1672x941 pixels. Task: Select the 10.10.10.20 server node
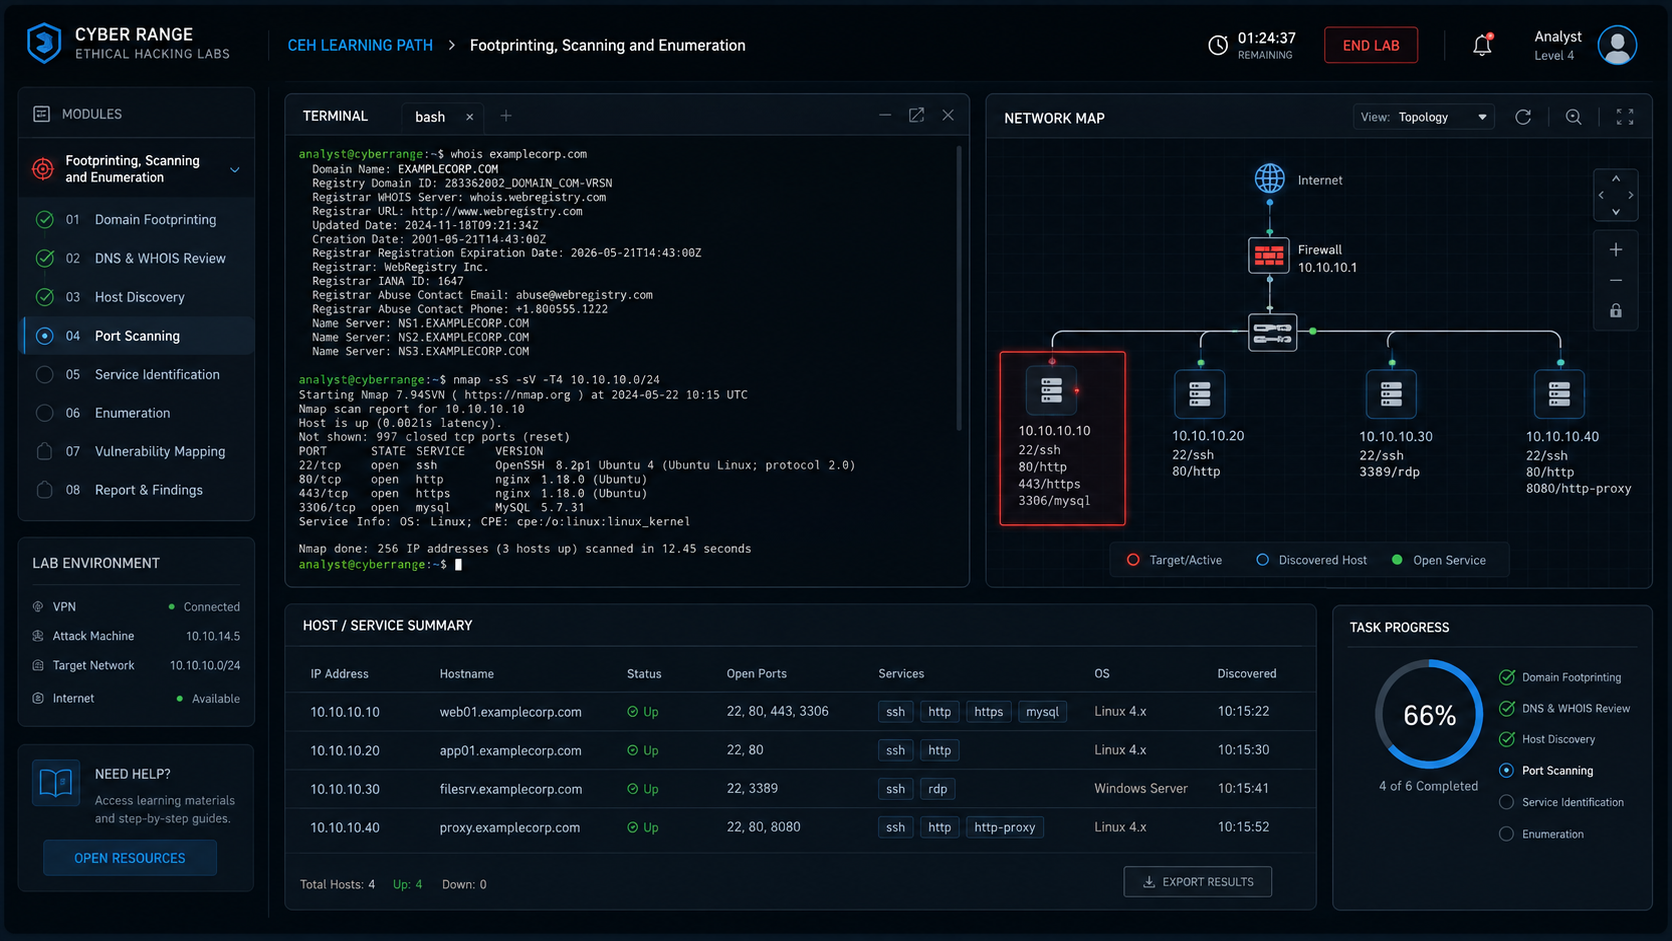pos(1200,394)
